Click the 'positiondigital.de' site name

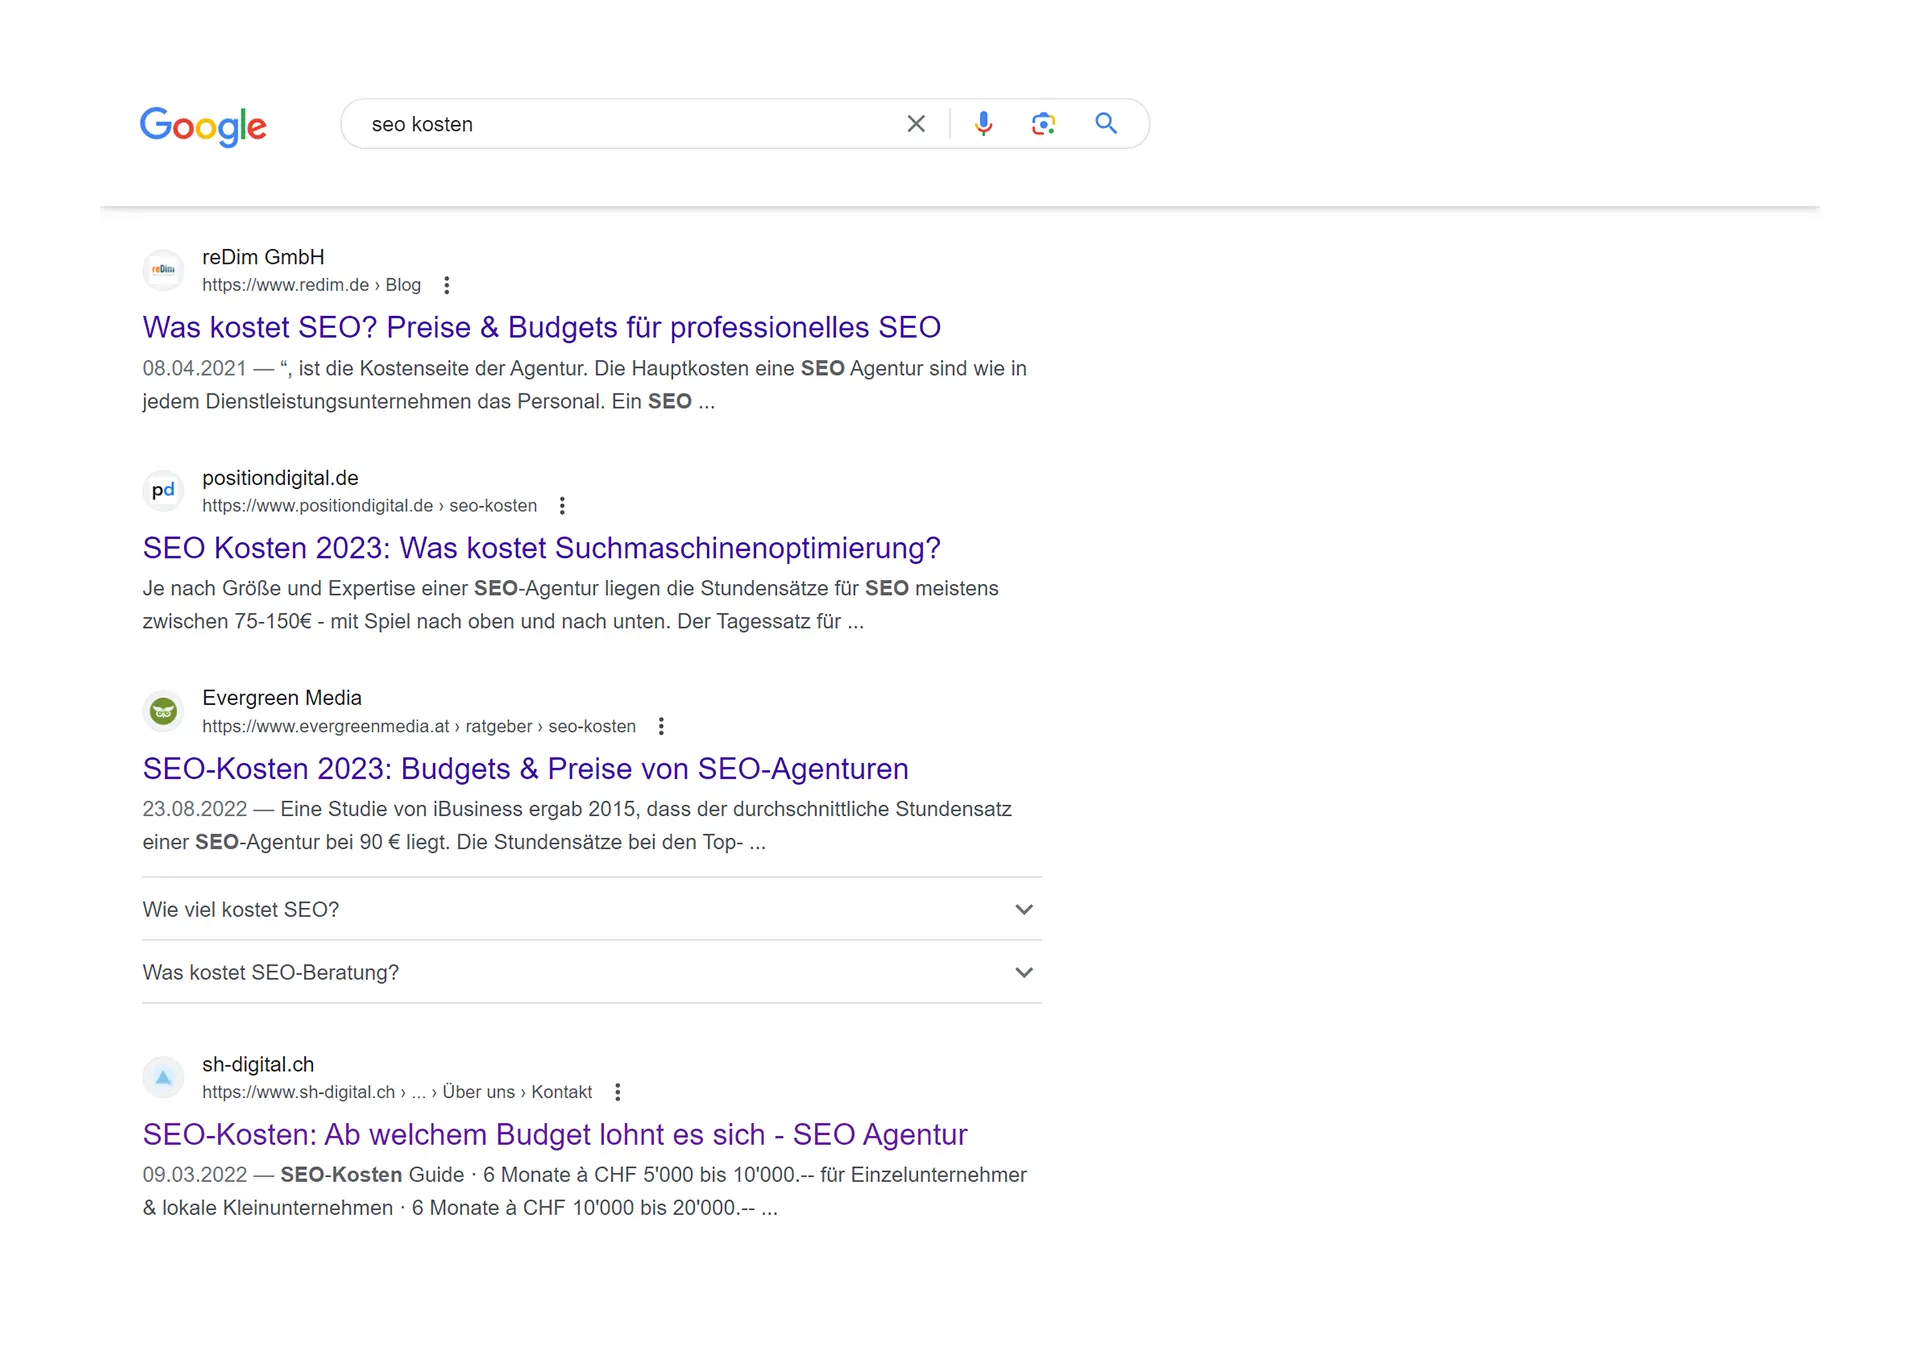tap(280, 478)
